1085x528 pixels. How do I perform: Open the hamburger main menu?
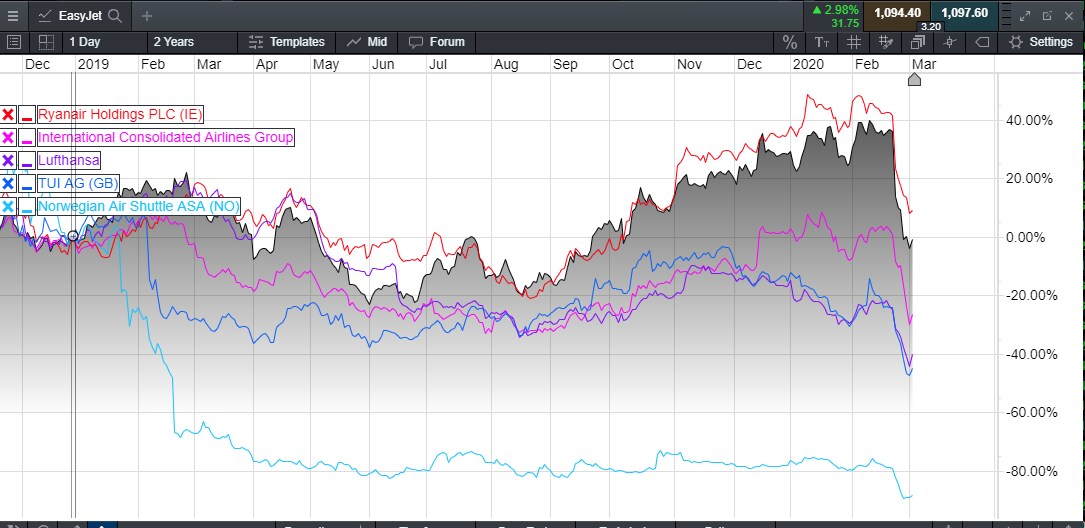pyautogui.click(x=13, y=15)
